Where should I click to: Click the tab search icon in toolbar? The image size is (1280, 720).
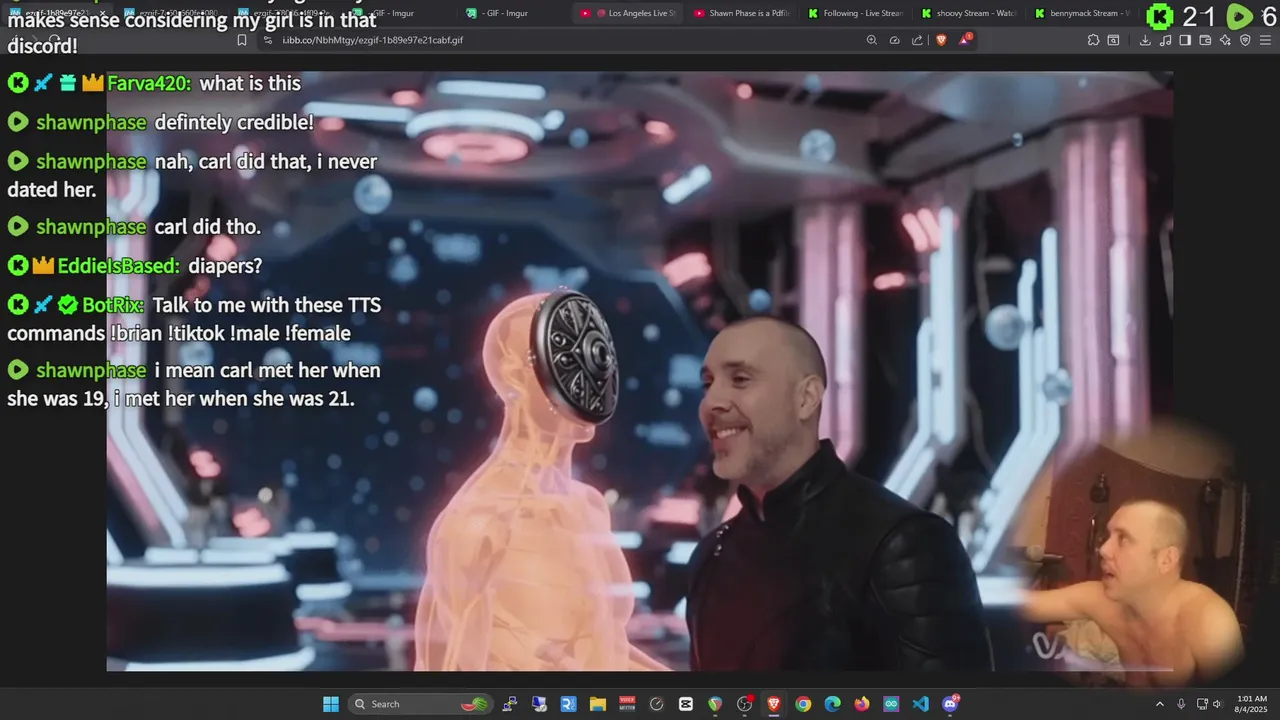coord(1113,40)
